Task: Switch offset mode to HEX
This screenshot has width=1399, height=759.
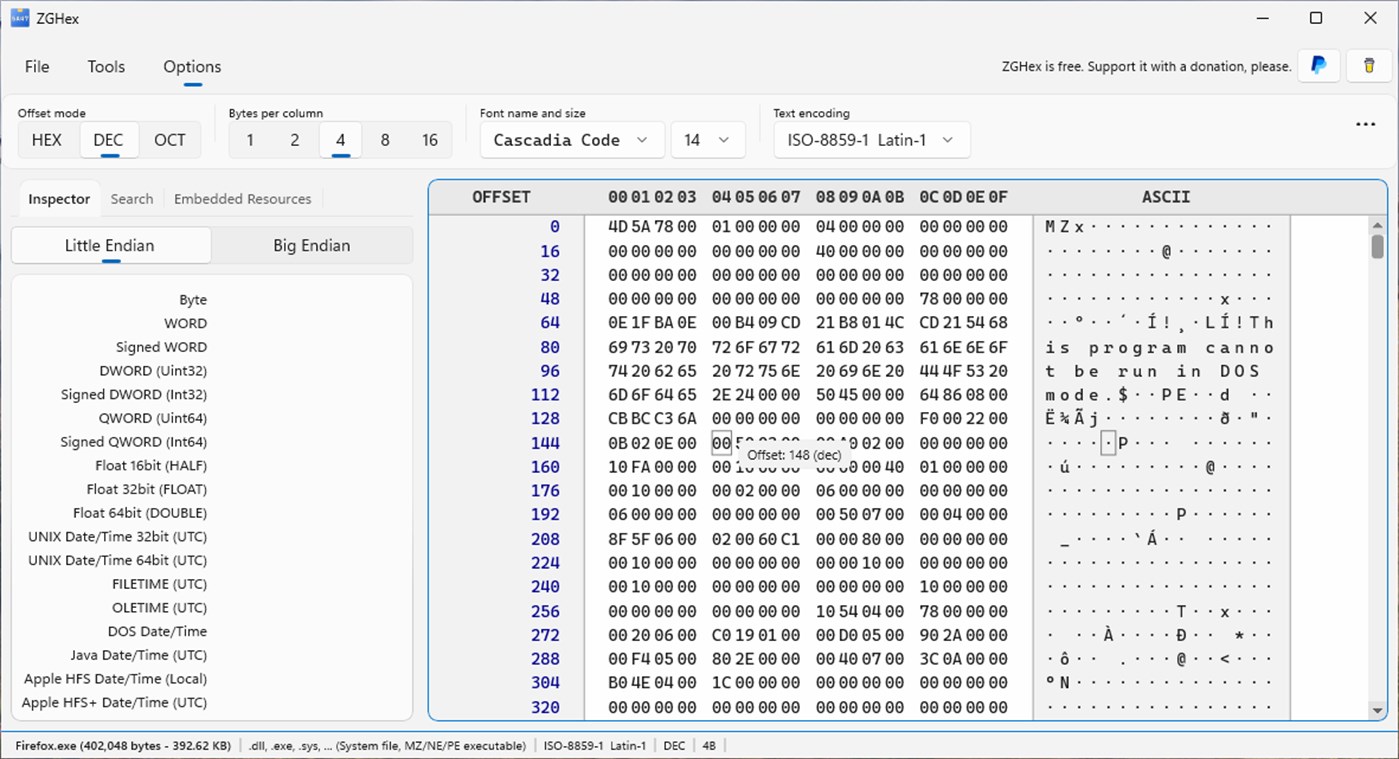Action: pos(47,140)
